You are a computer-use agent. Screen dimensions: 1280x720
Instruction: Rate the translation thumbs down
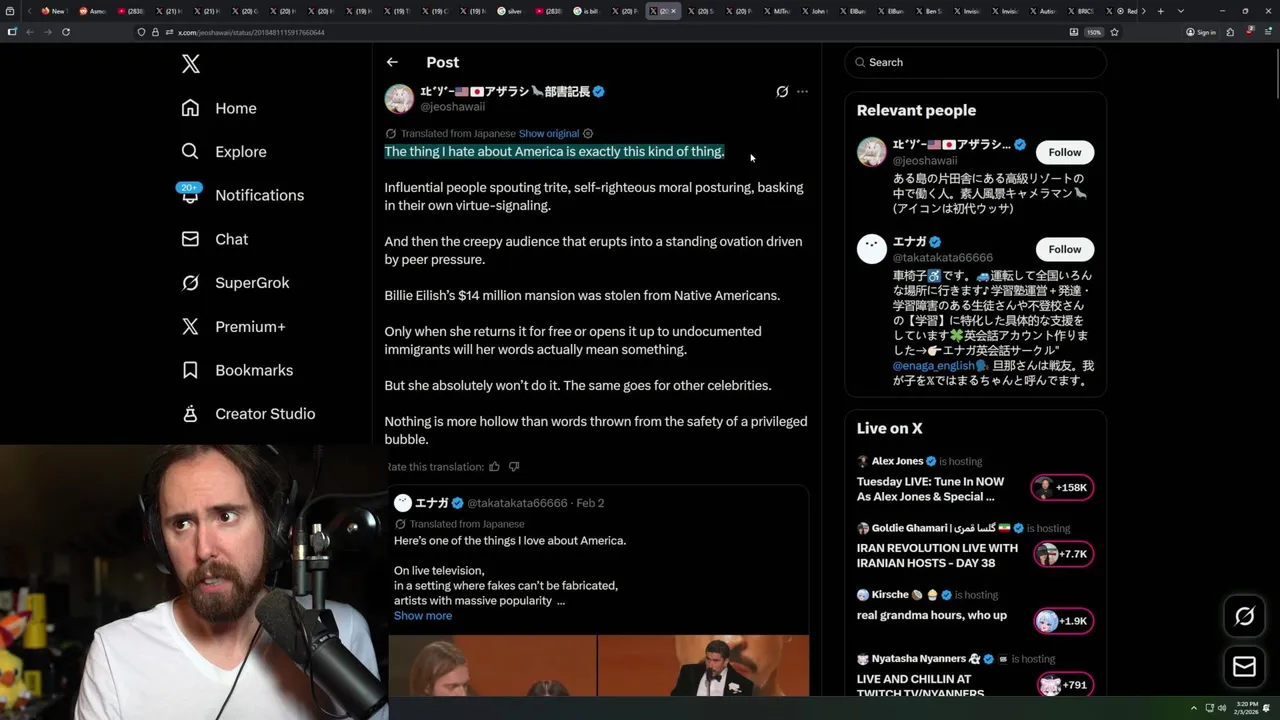point(514,467)
